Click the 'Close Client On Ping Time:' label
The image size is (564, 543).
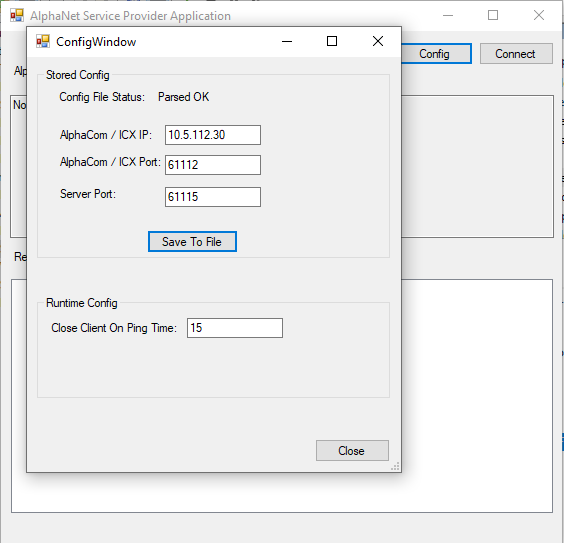pyautogui.click(x=114, y=328)
